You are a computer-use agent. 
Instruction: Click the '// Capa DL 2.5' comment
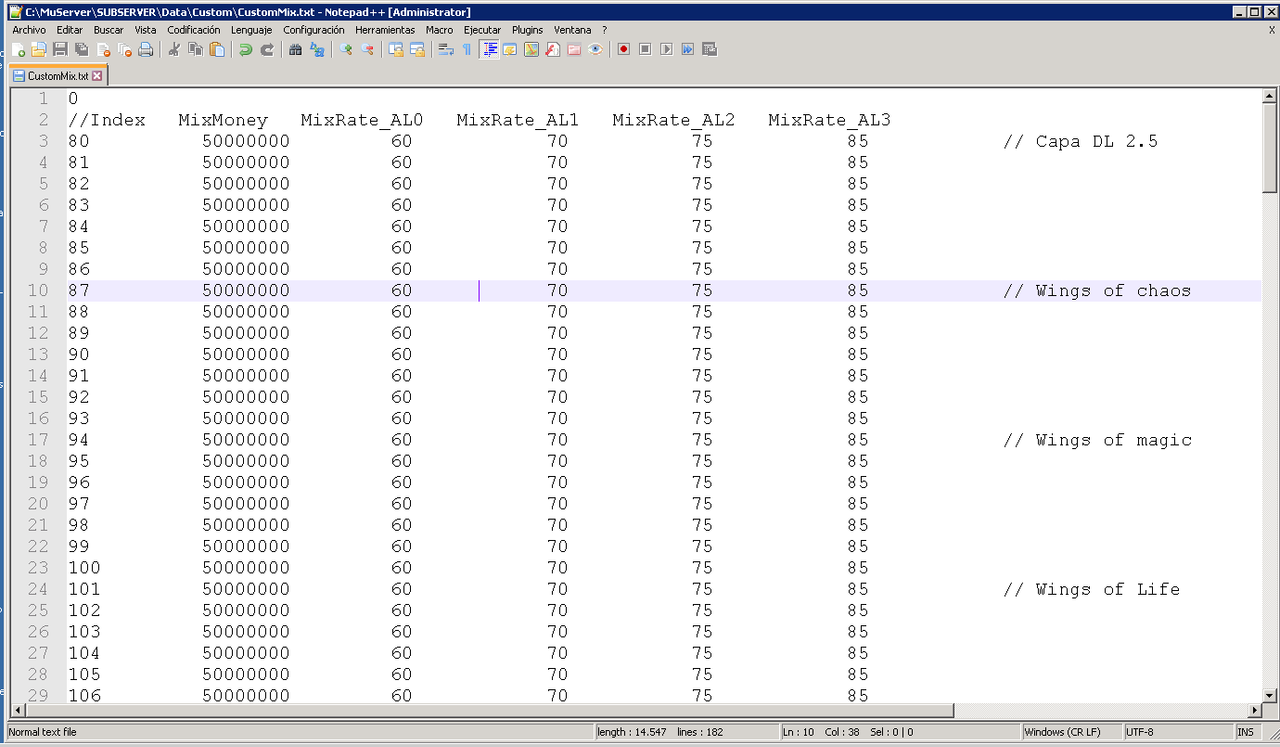tap(1080, 141)
